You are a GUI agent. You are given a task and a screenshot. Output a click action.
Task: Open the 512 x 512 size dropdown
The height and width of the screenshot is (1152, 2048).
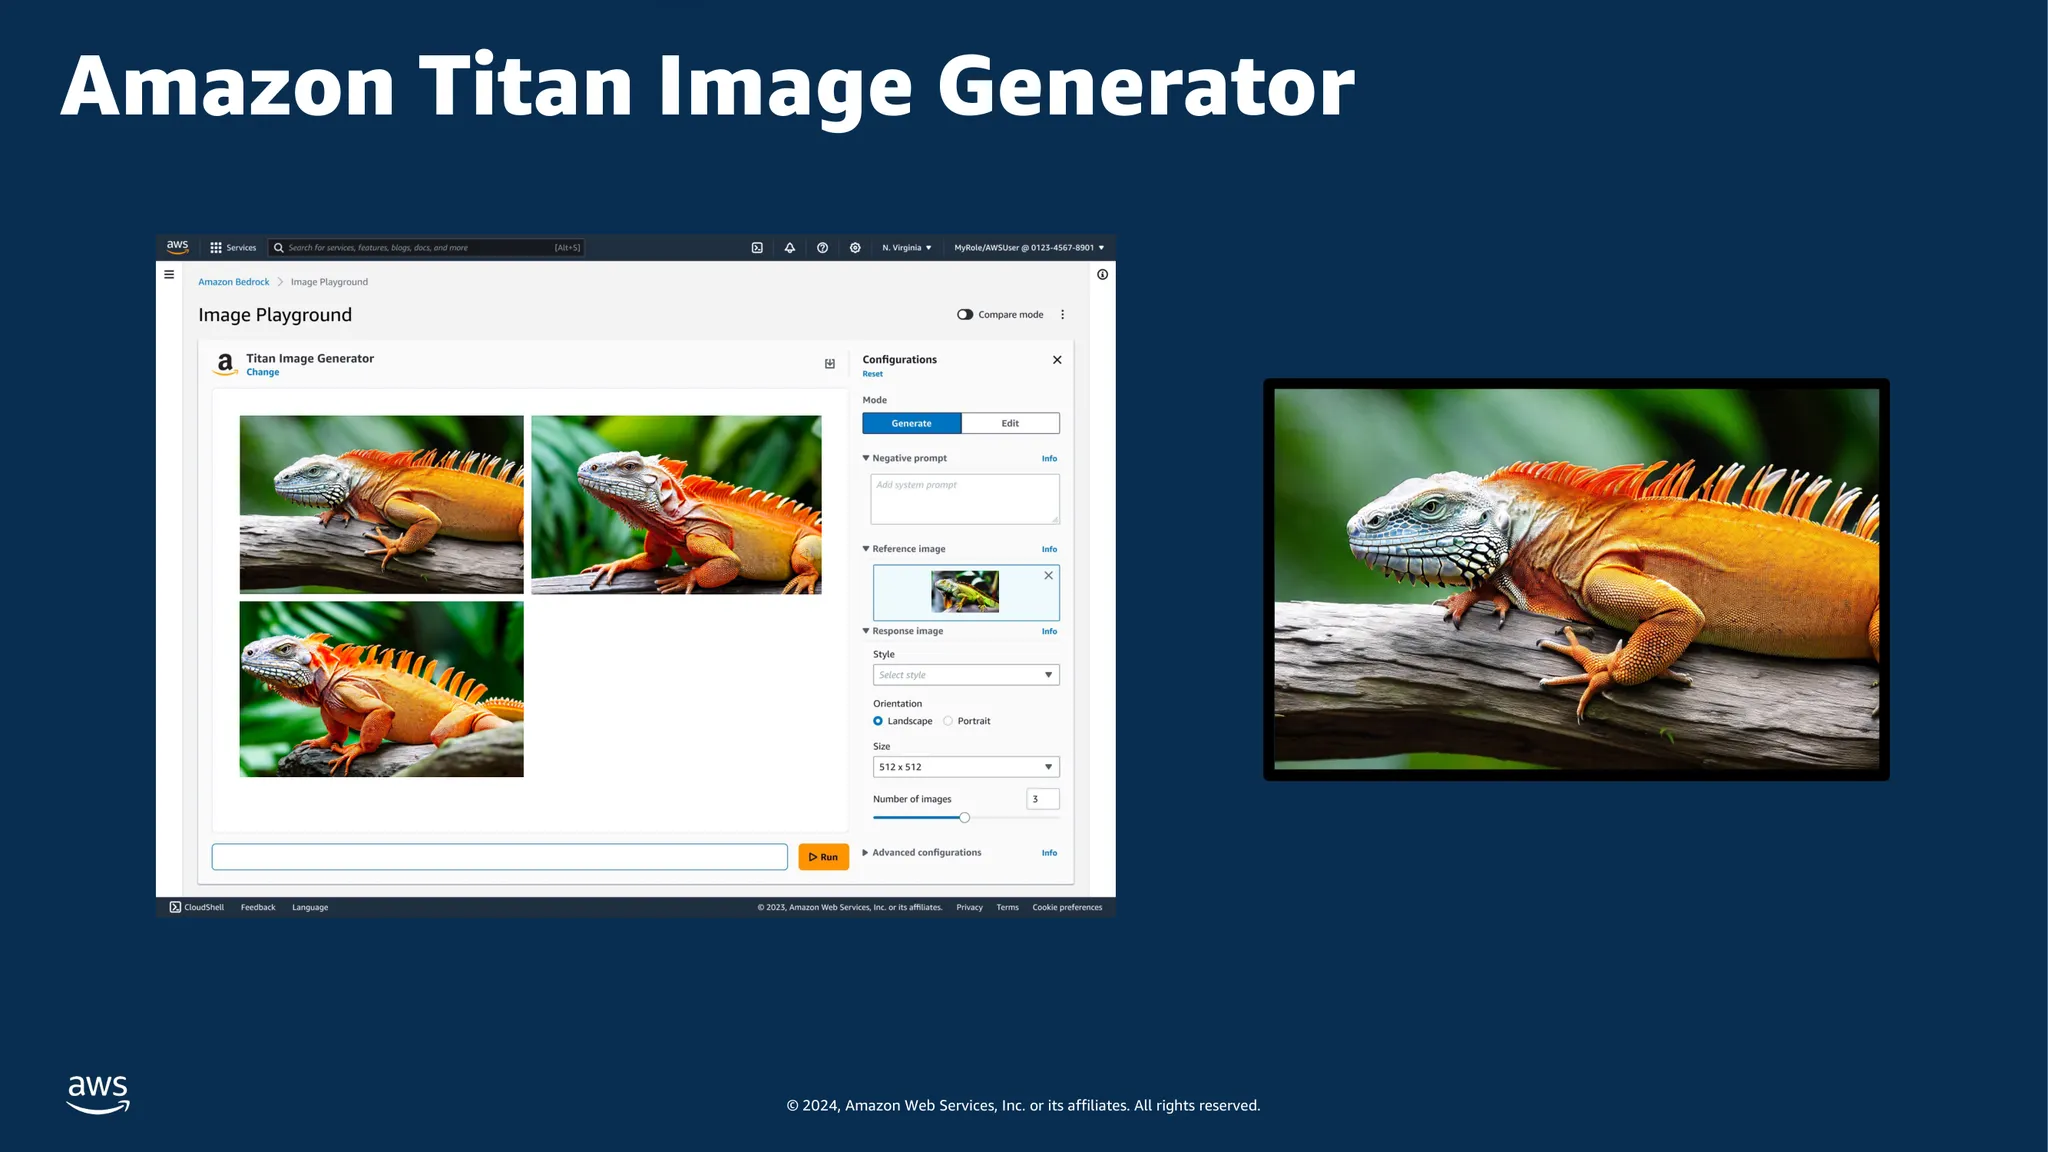point(965,767)
